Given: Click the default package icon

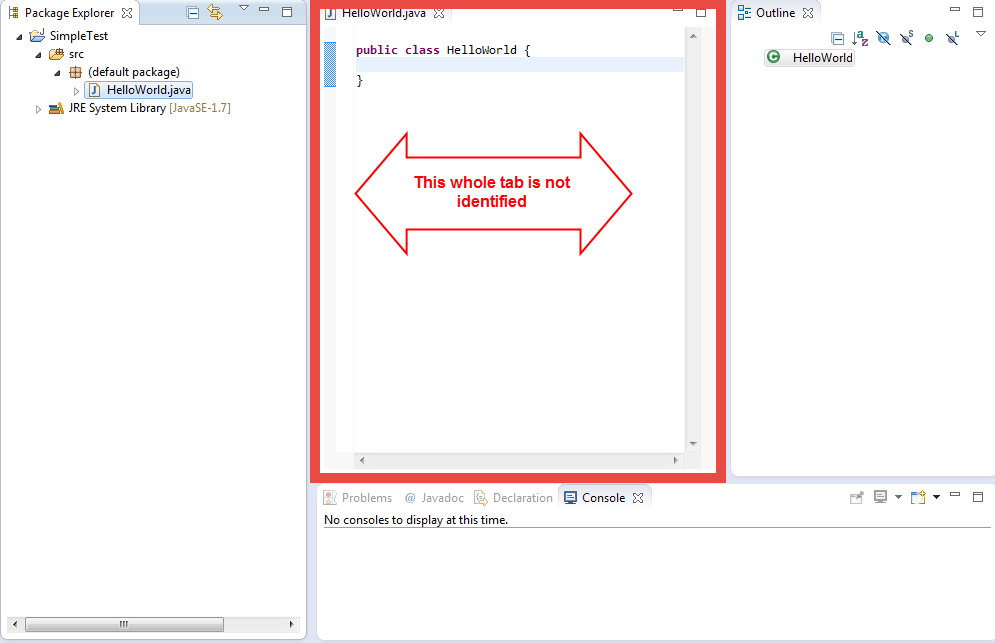Looking at the screenshot, I should (x=76, y=72).
